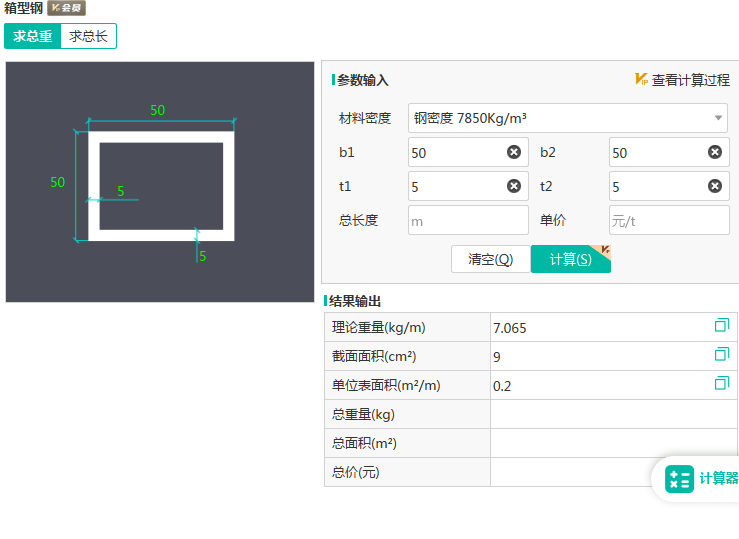
Task: Focus the b1 input field
Action: [x=468, y=152]
